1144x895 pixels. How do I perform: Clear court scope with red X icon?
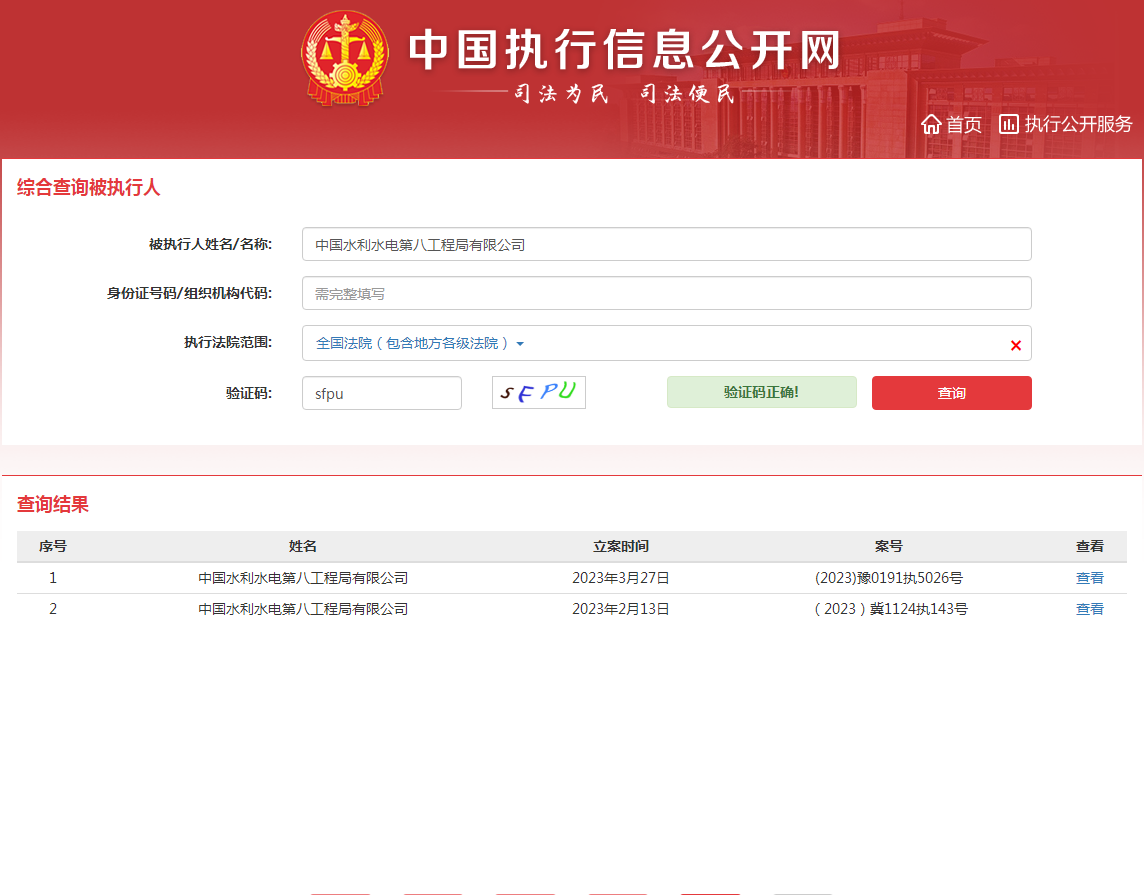point(1016,346)
